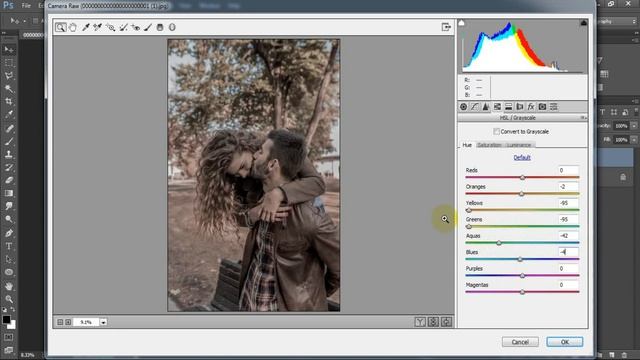
Task: Click the Yellows value input field
Action: point(568,203)
